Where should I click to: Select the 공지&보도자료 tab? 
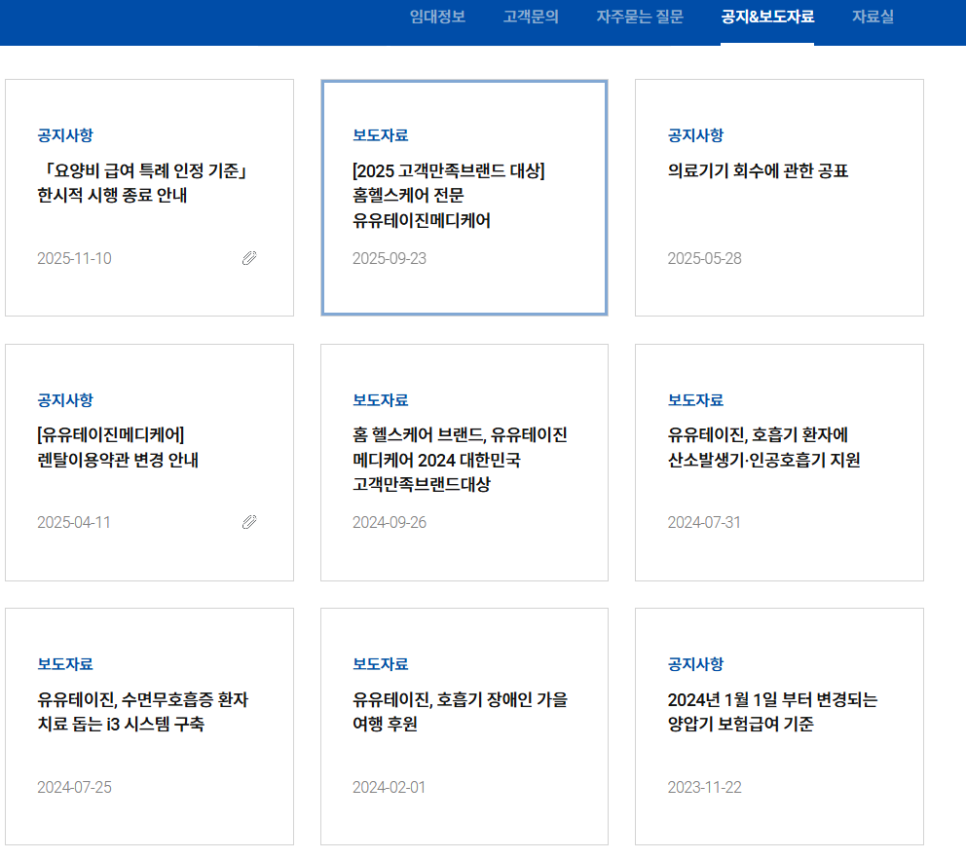(x=767, y=17)
